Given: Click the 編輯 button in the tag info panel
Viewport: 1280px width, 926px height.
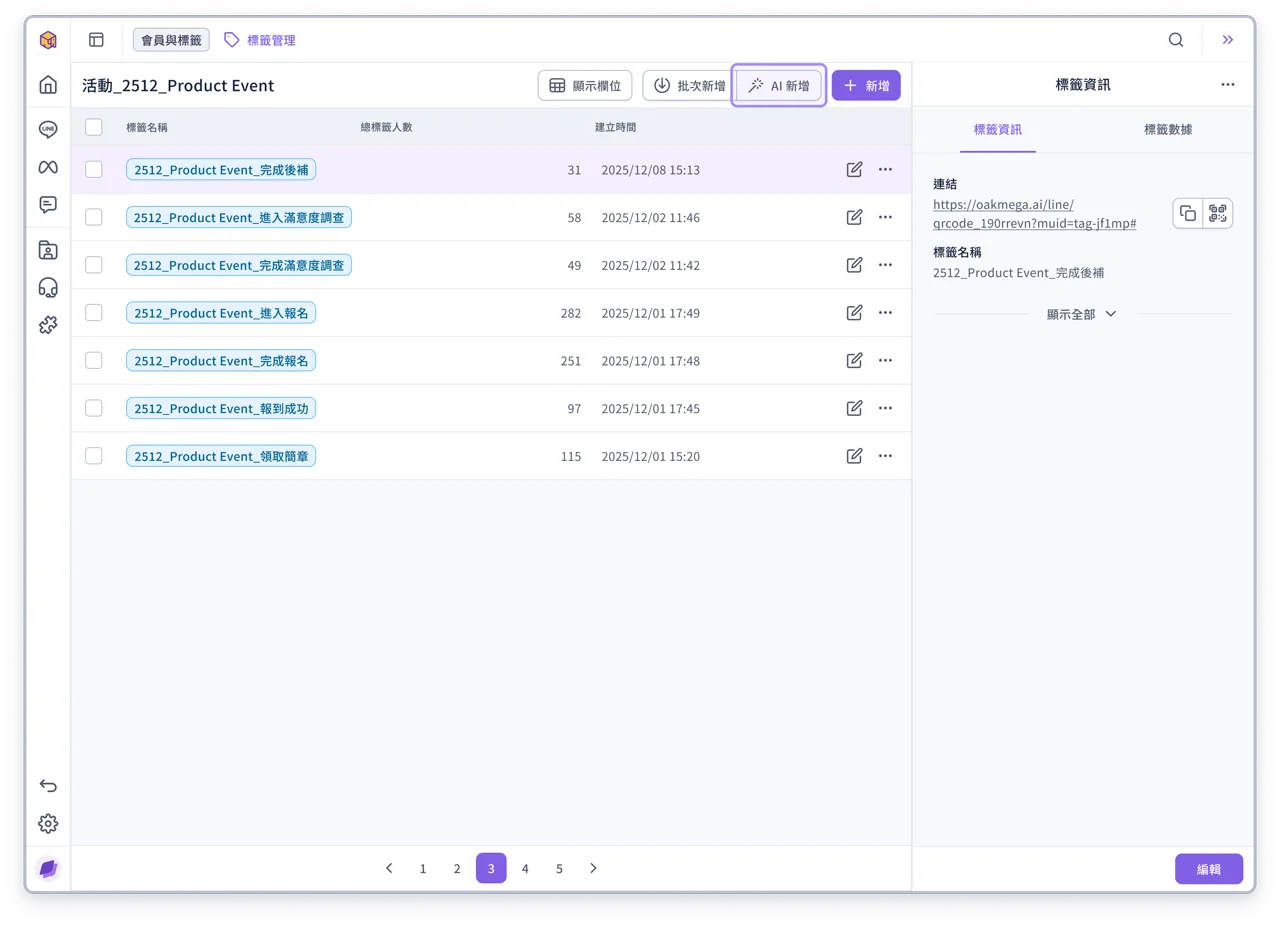Looking at the screenshot, I should point(1209,869).
